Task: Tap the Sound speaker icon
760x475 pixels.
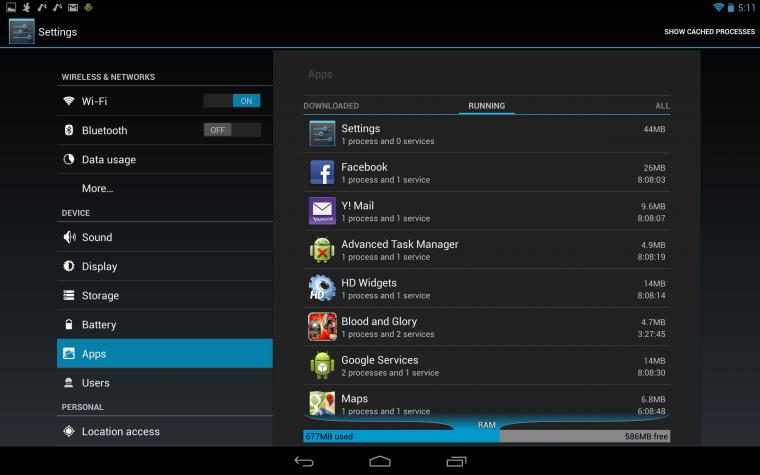Action: click(69, 237)
